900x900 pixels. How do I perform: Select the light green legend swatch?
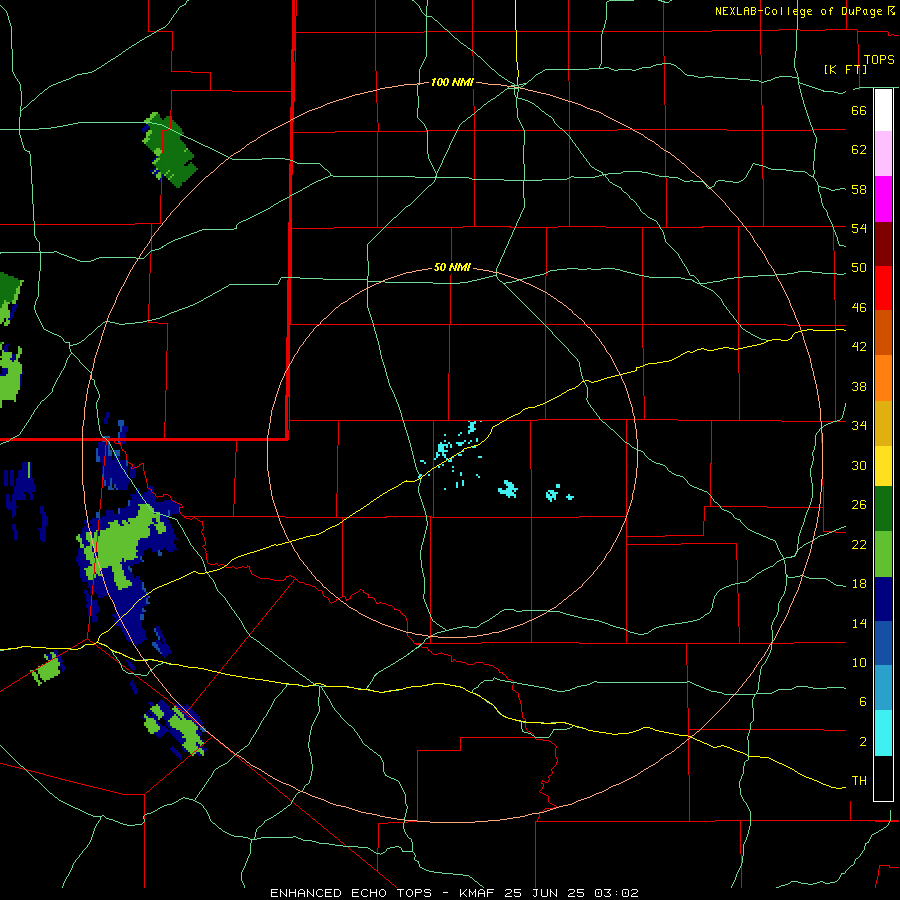click(883, 554)
